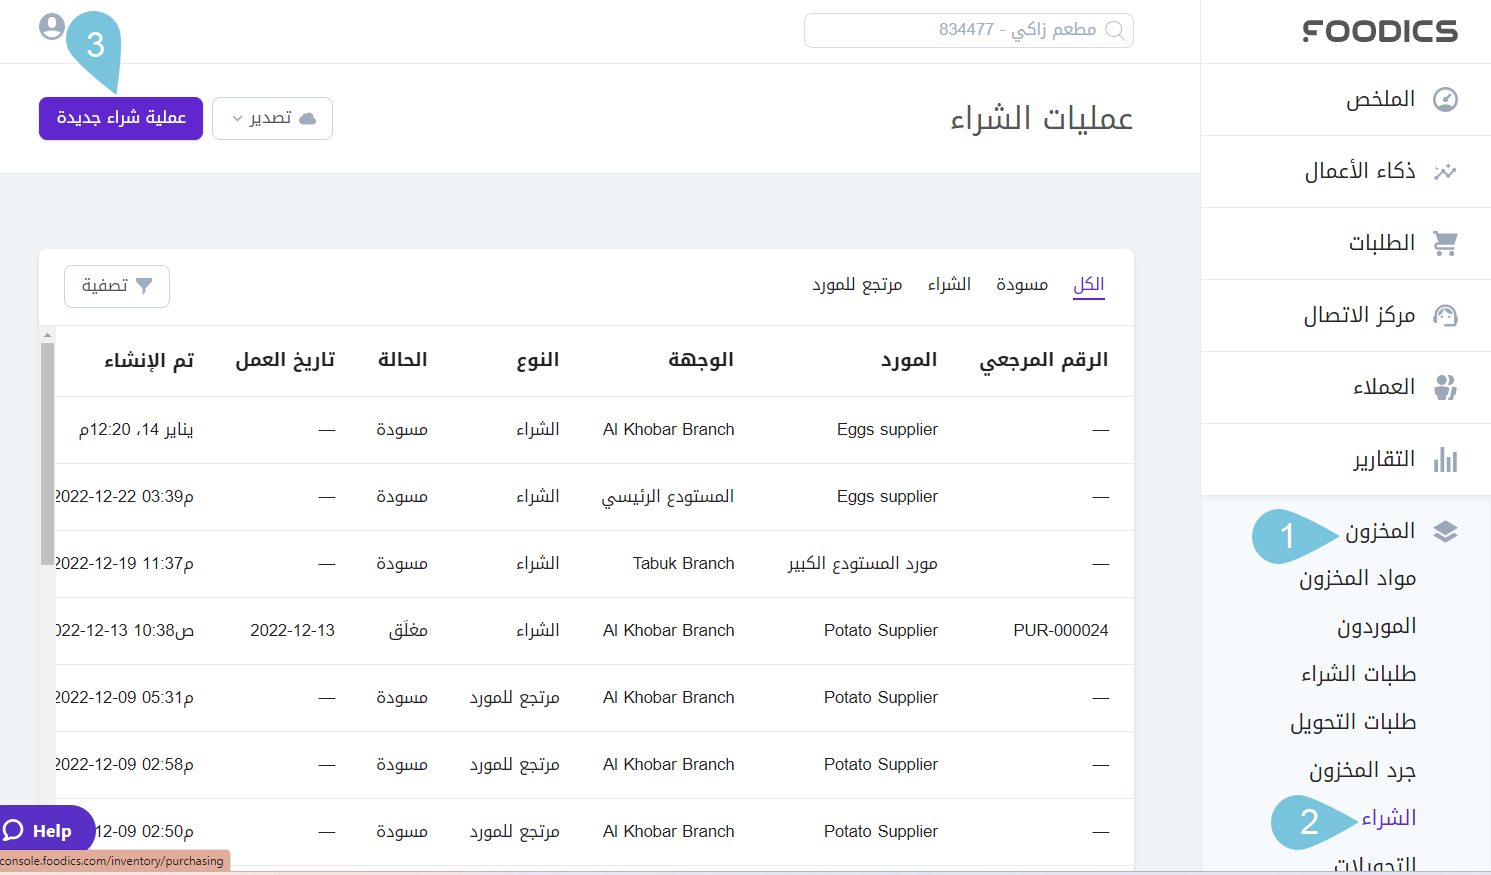Open the الموردون suppliers link
Viewport: 1491px width, 875px height.
[1376, 627]
